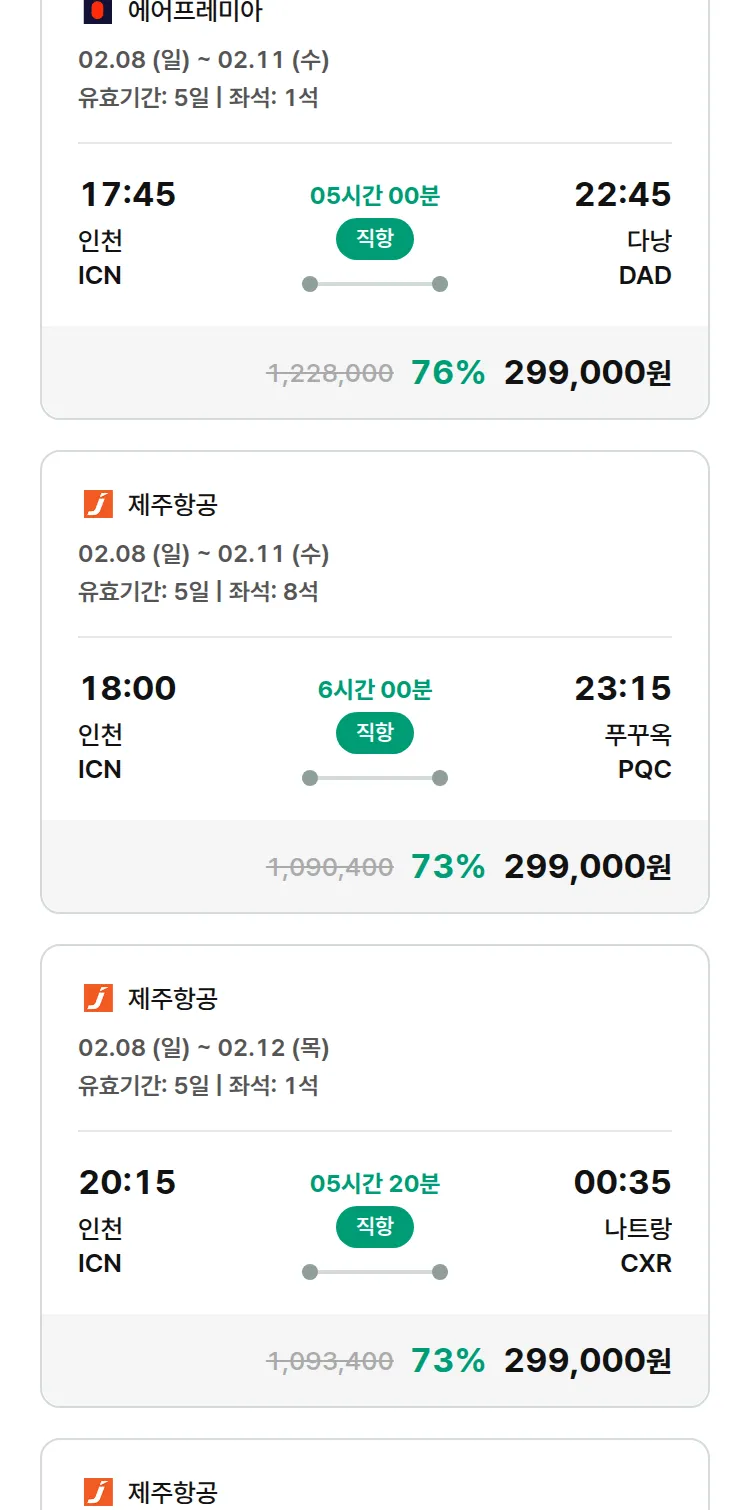Viewport: 750px width, 1510px height.
Task: Click the direct flight badge for Nha Trang
Action: (374, 1227)
